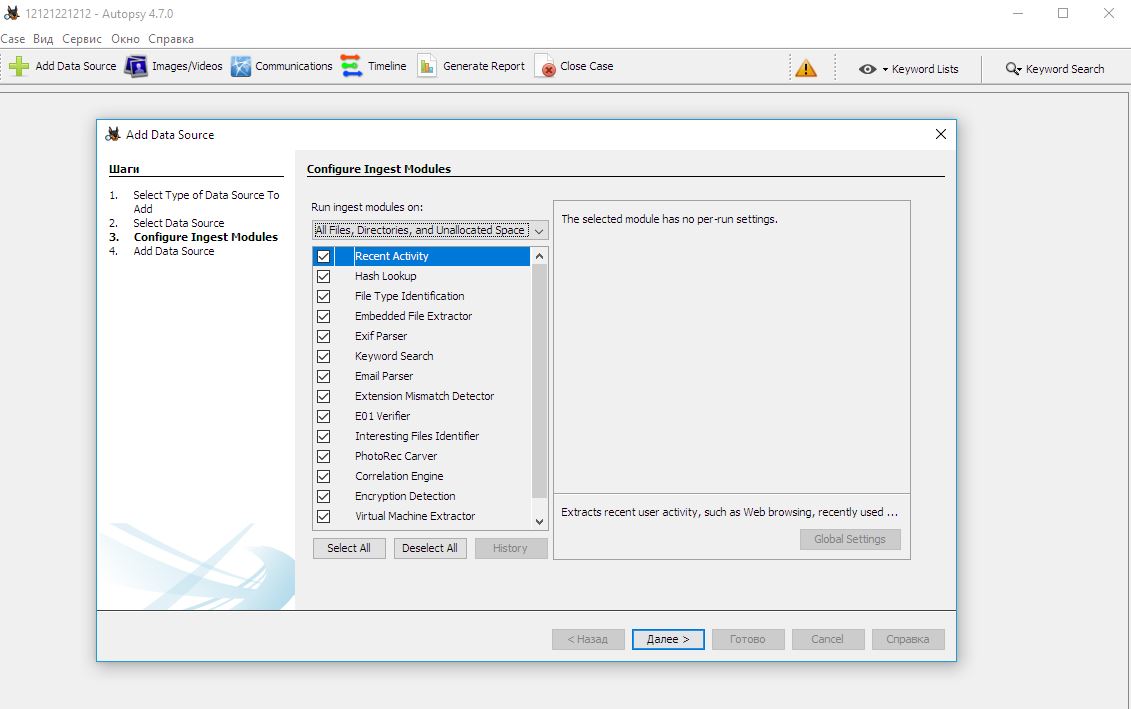Toggle the E01 Verifier checkbox
1131x709 pixels.
pyautogui.click(x=323, y=416)
